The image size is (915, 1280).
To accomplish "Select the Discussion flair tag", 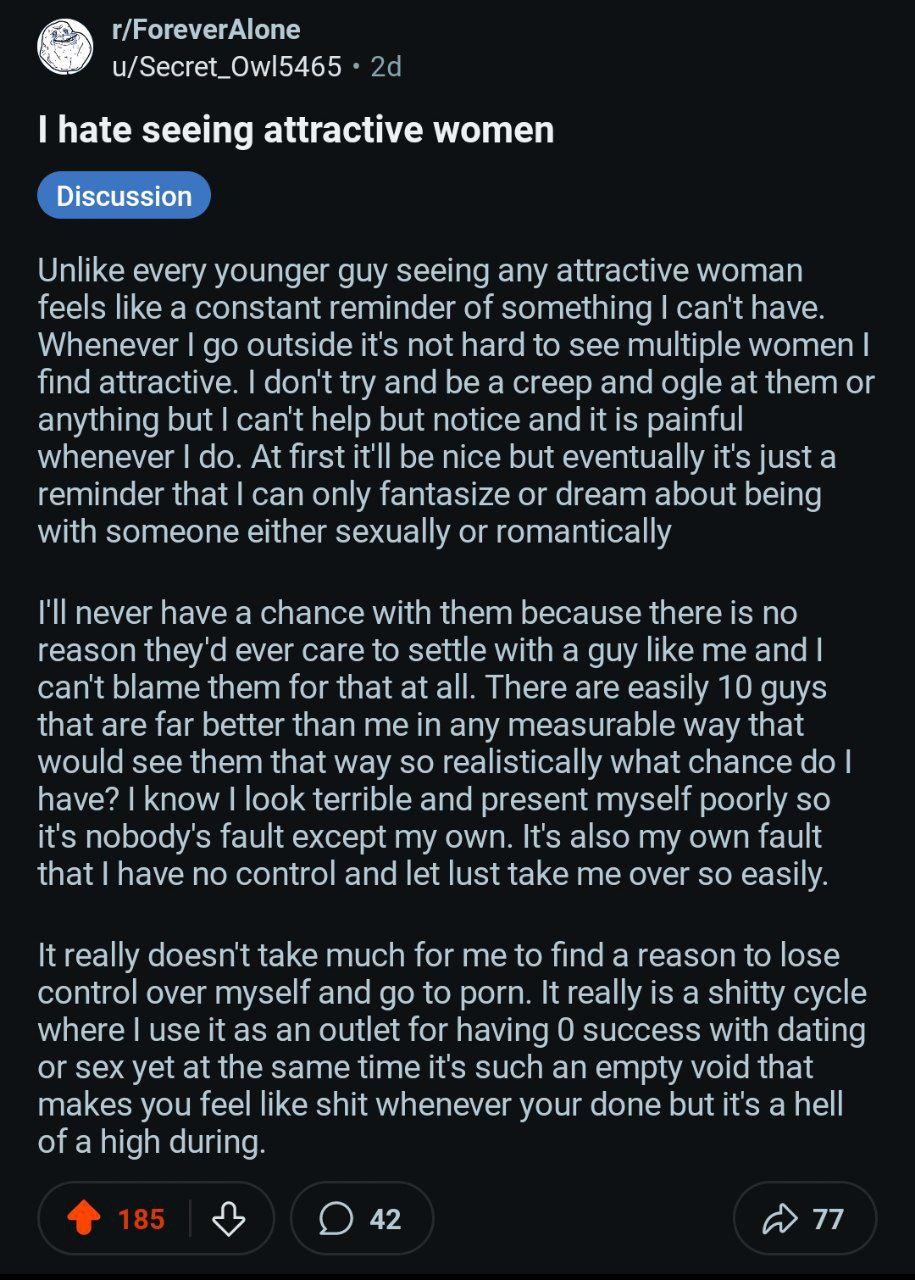I will point(124,195).
